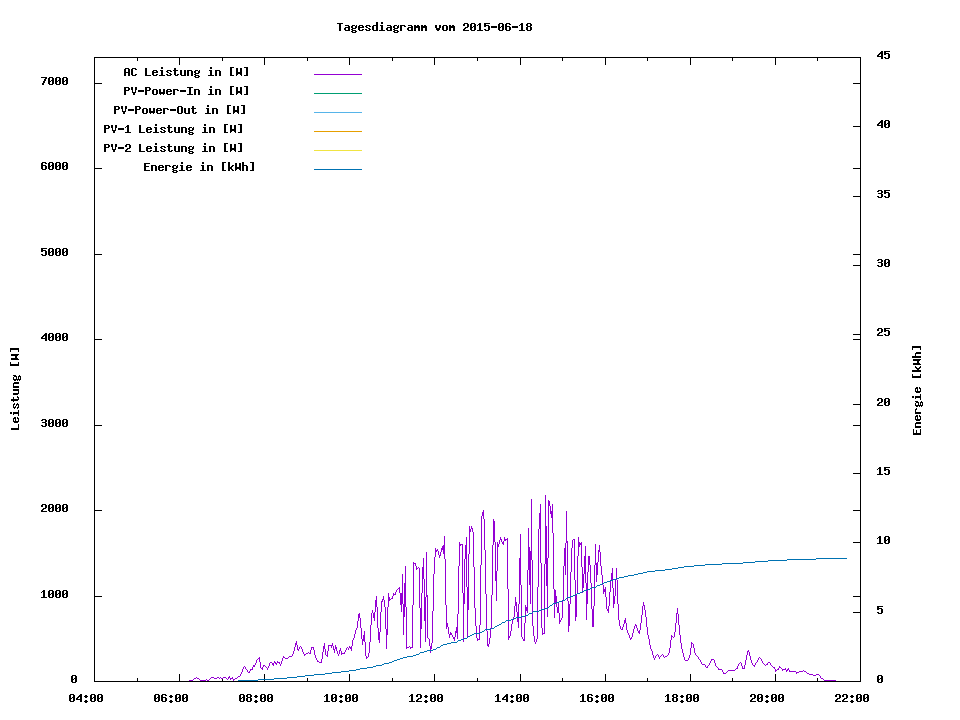Select the "AC Leistung in [W]" legend label

point(186,72)
